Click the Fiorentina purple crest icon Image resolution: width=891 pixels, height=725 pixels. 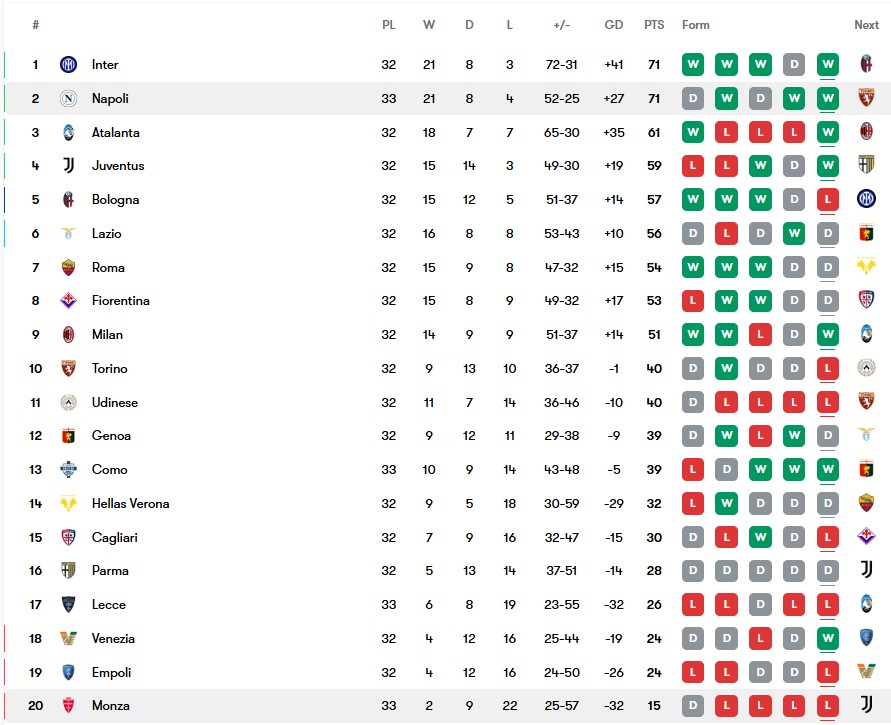[x=68, y=301]
